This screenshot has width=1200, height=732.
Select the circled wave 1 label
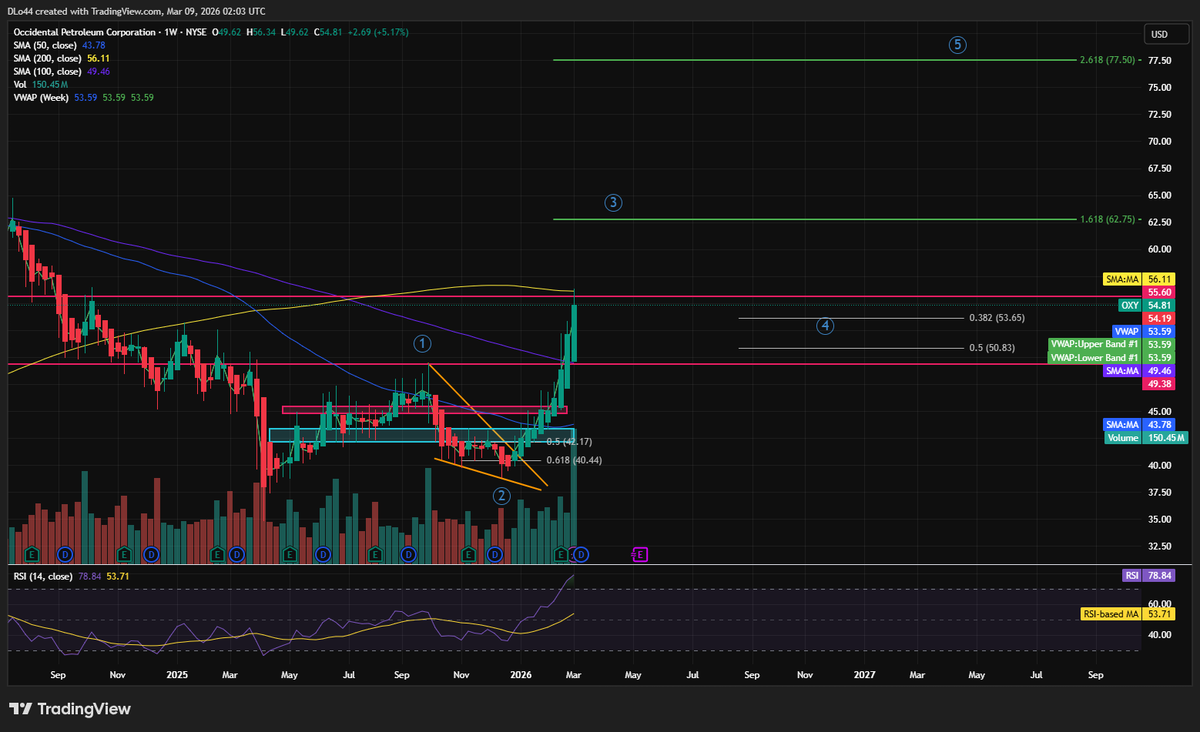(423, 344)
